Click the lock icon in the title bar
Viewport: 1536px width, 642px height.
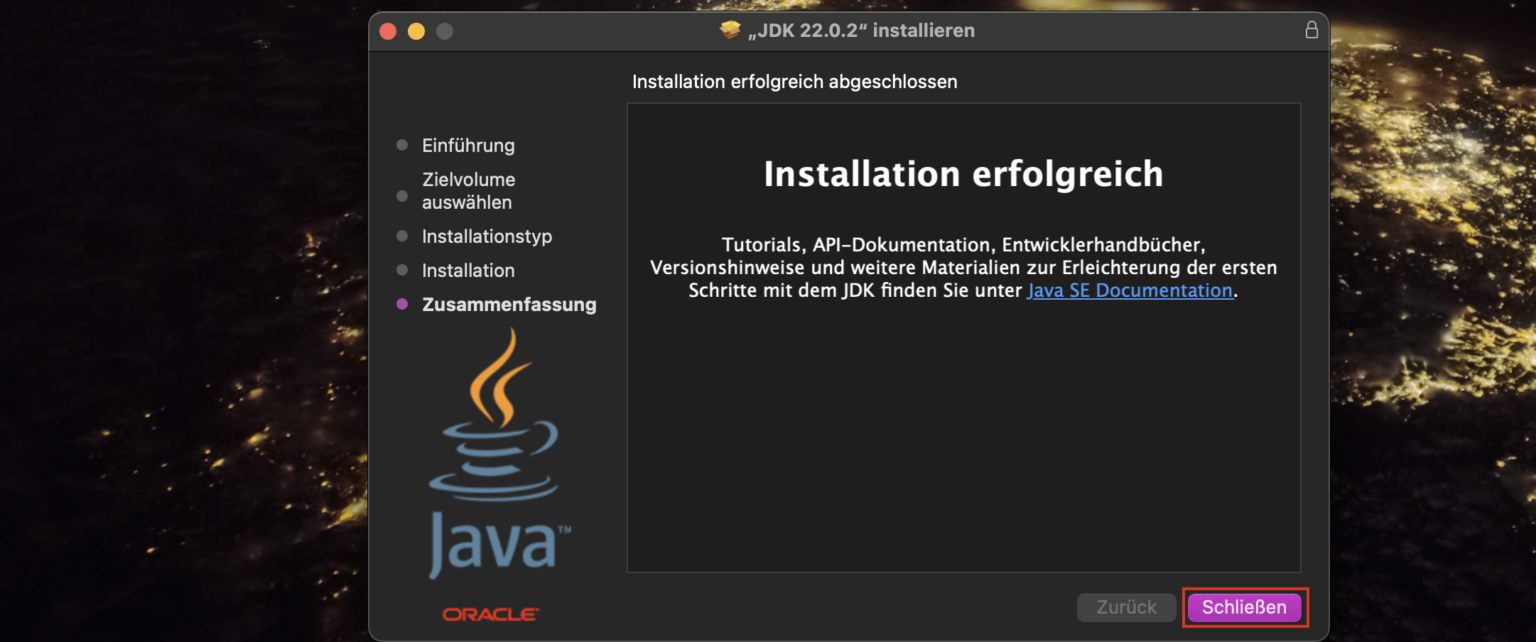(x=1311, y=30)
